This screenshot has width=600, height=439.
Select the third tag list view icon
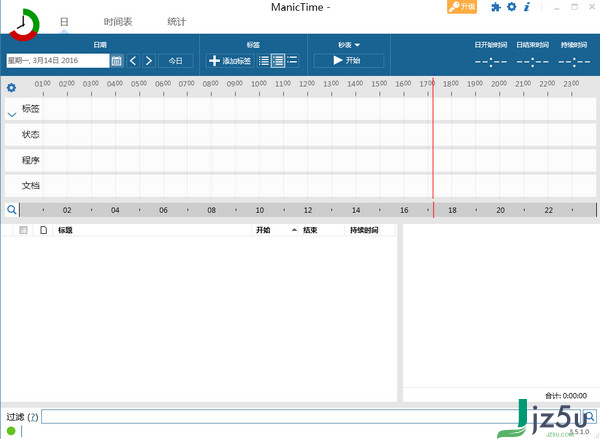pyautogui.click(x=292, y=60)
